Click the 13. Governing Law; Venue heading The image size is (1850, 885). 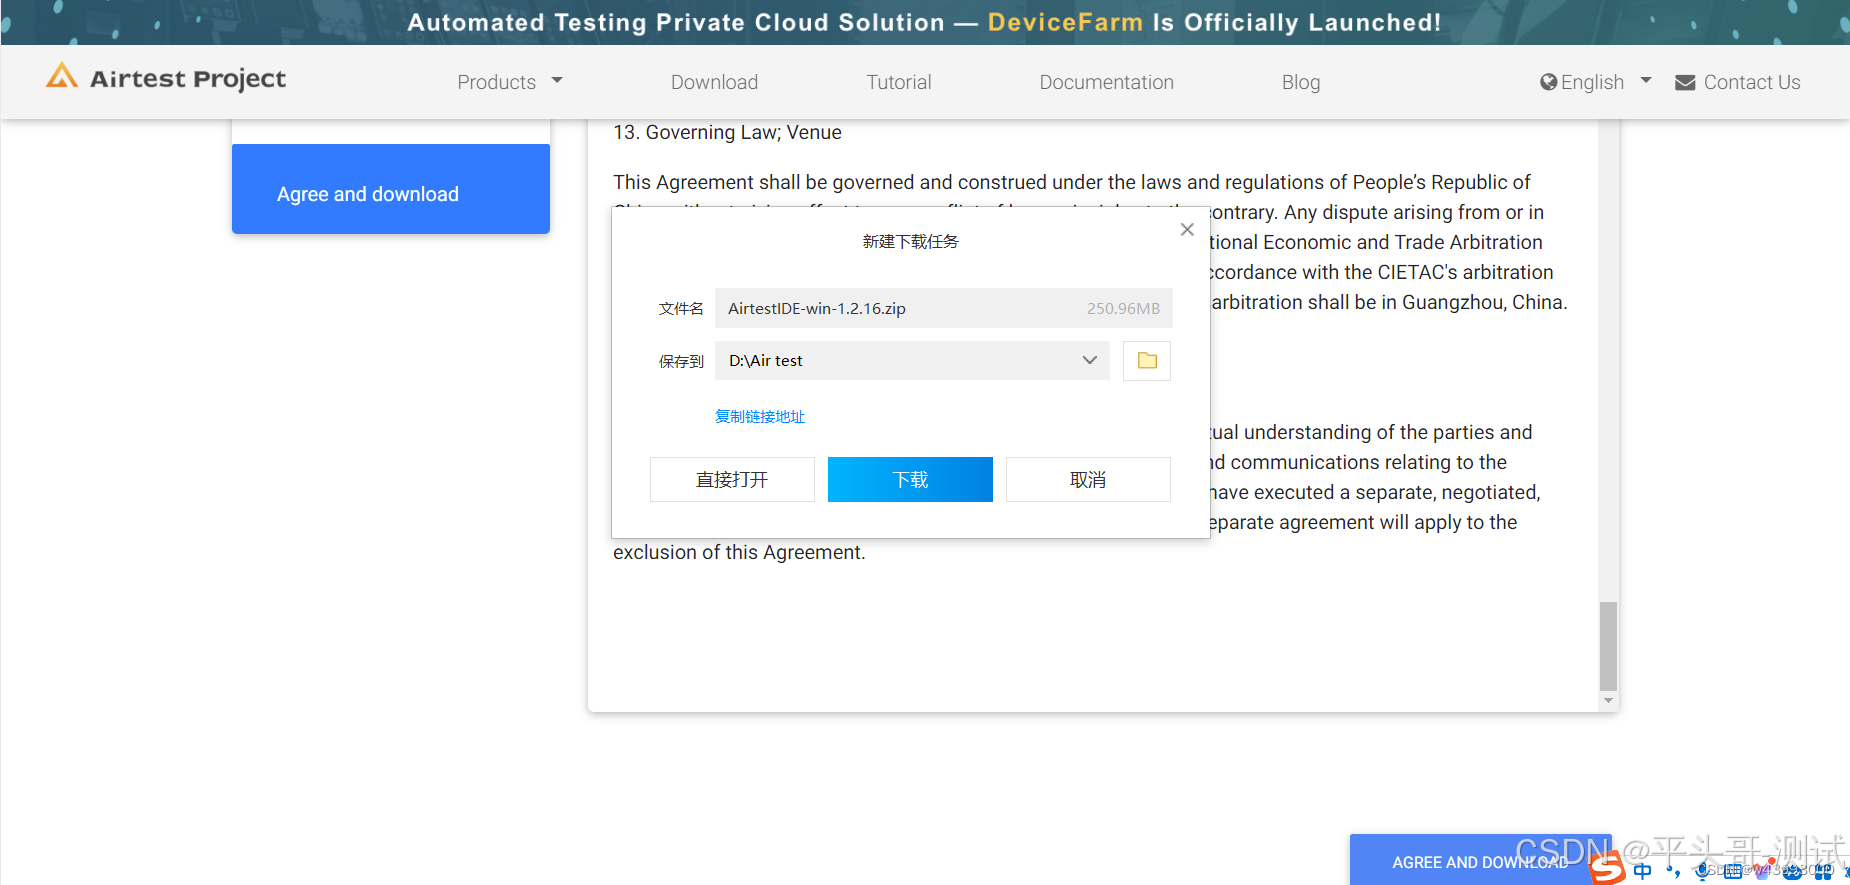click(727, 132)
